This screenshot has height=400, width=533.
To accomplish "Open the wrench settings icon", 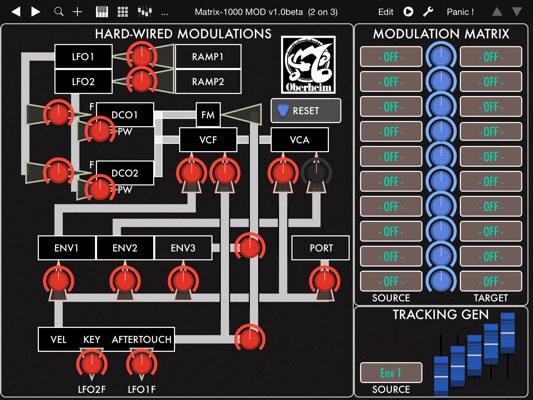I will (428, 12).
